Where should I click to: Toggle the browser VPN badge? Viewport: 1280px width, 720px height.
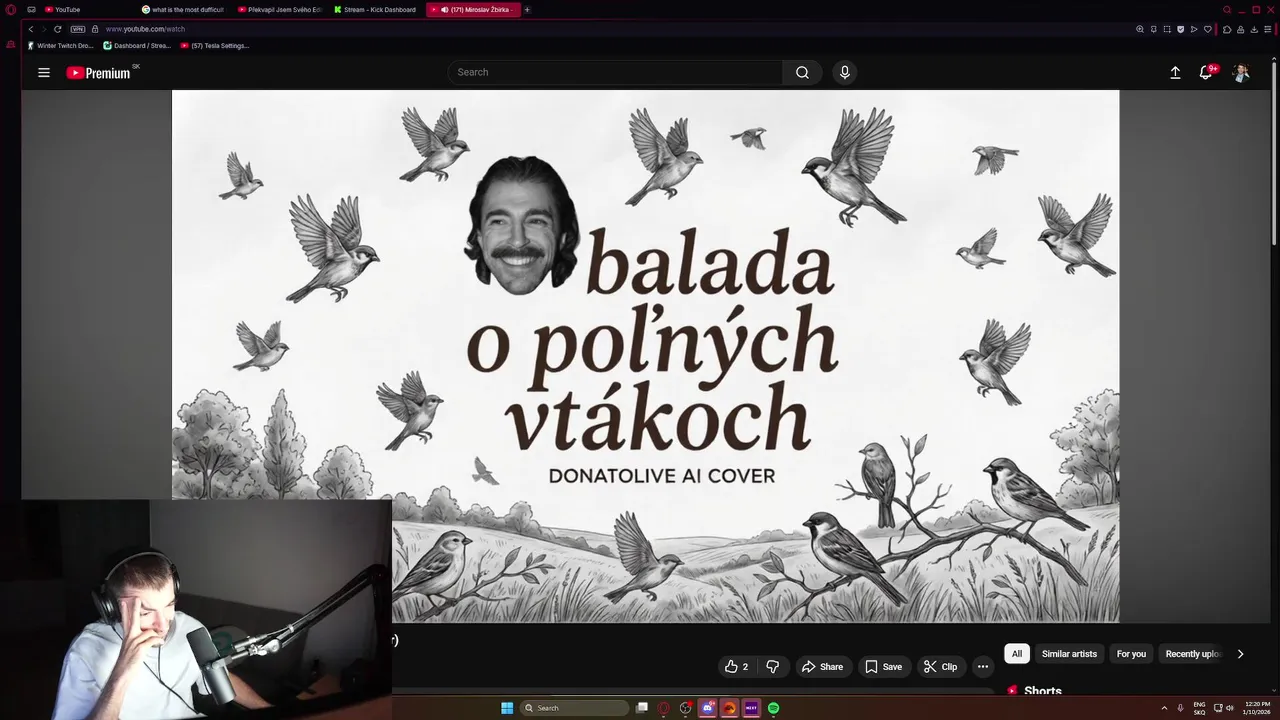pyautogui.click(x=78, y=29)
